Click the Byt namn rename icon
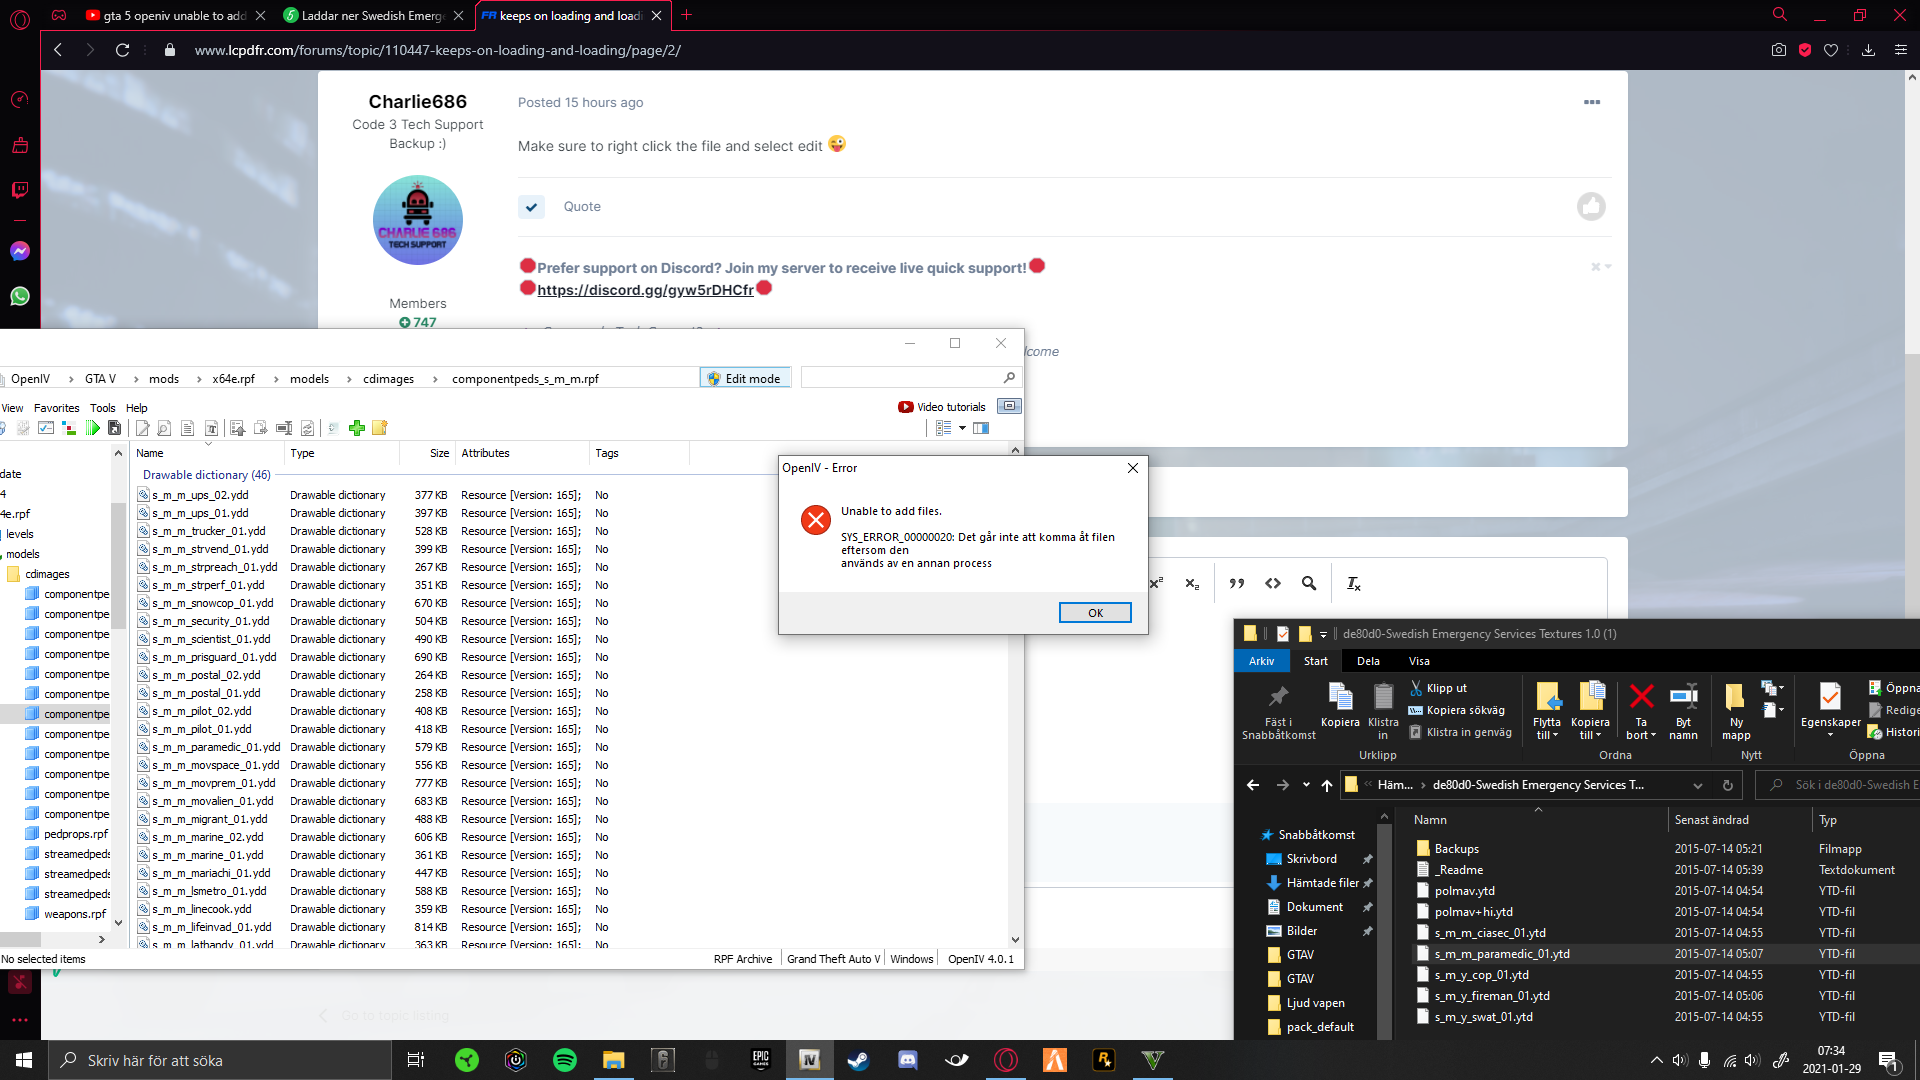 (x=1683, y=696)
